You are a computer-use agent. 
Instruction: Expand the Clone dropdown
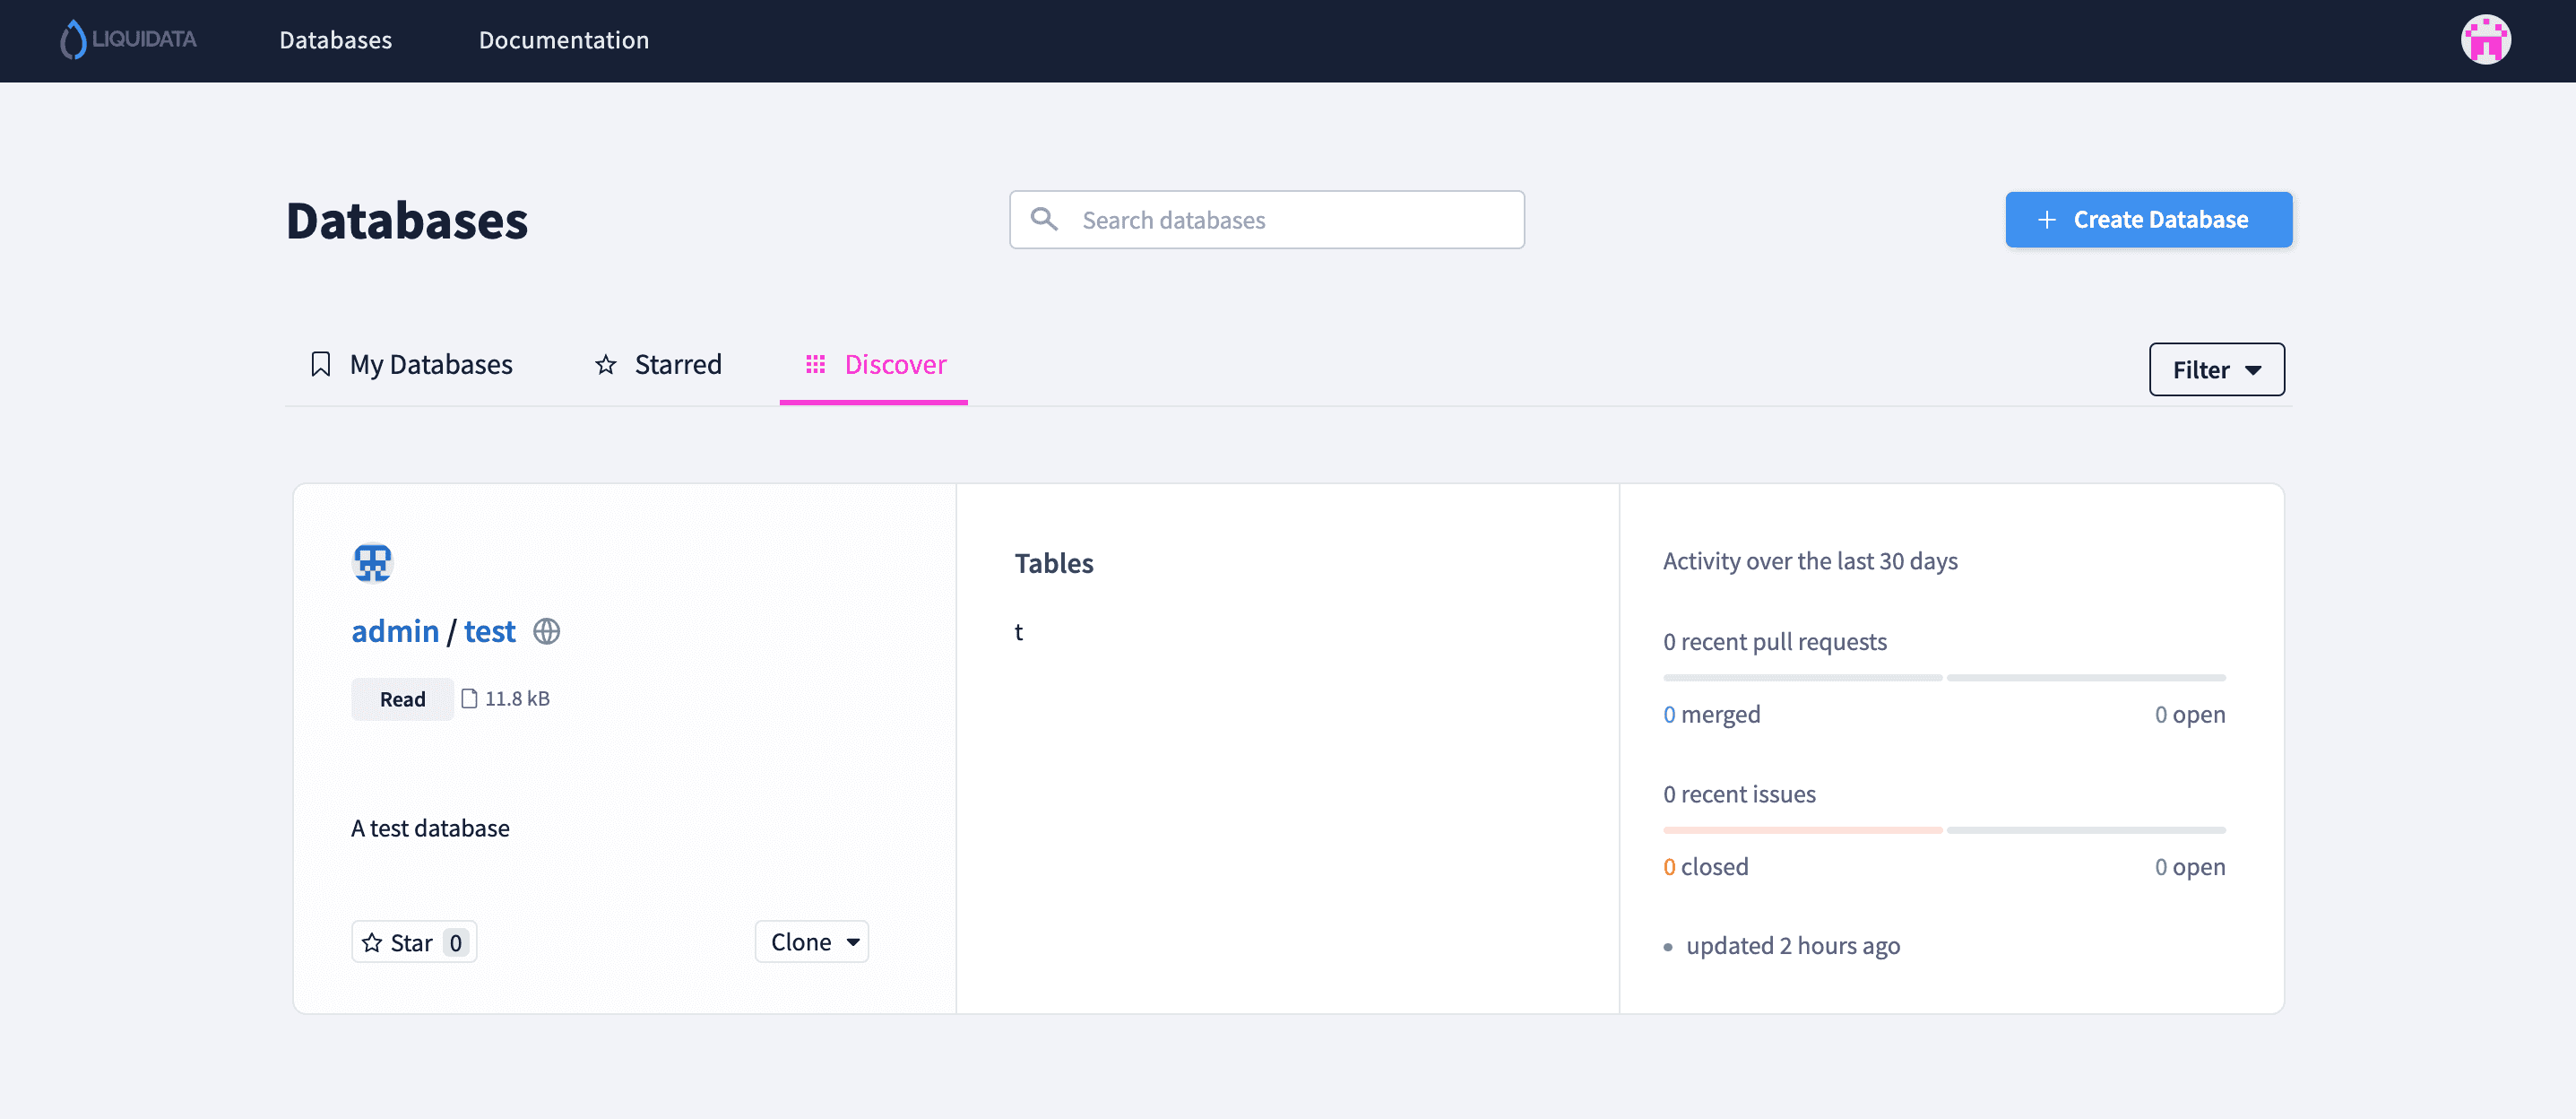click(x=811, y=942)
